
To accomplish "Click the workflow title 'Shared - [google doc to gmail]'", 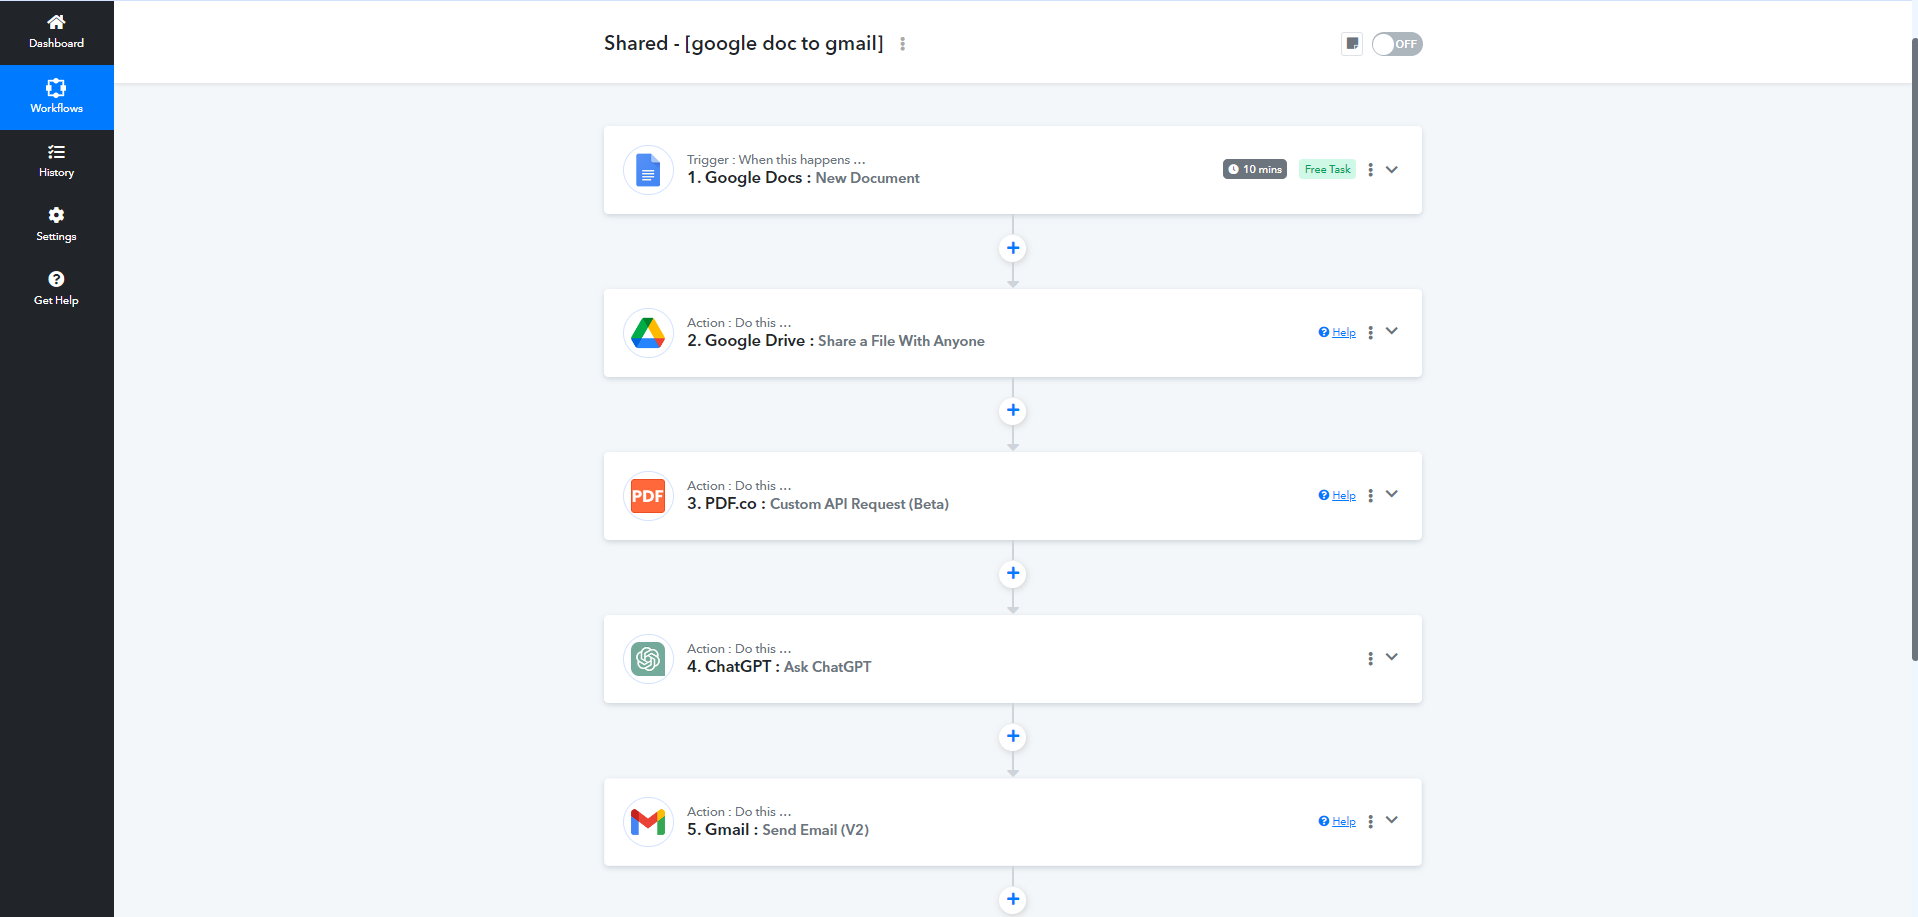I will pos(744,43).
